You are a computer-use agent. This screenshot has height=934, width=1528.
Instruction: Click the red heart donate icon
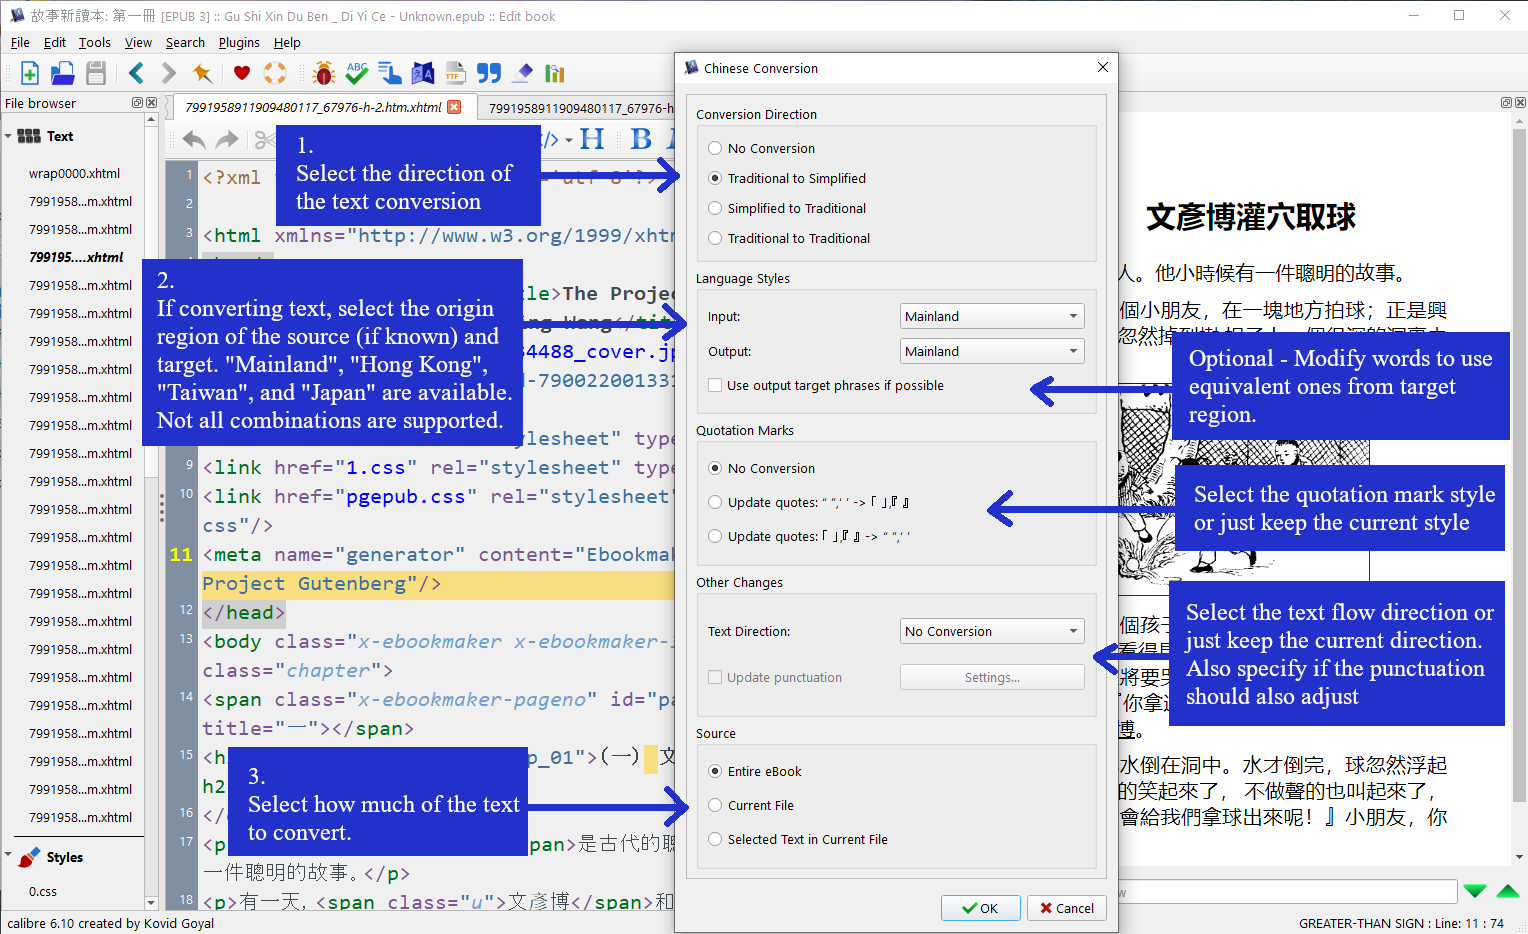point(242,73)
